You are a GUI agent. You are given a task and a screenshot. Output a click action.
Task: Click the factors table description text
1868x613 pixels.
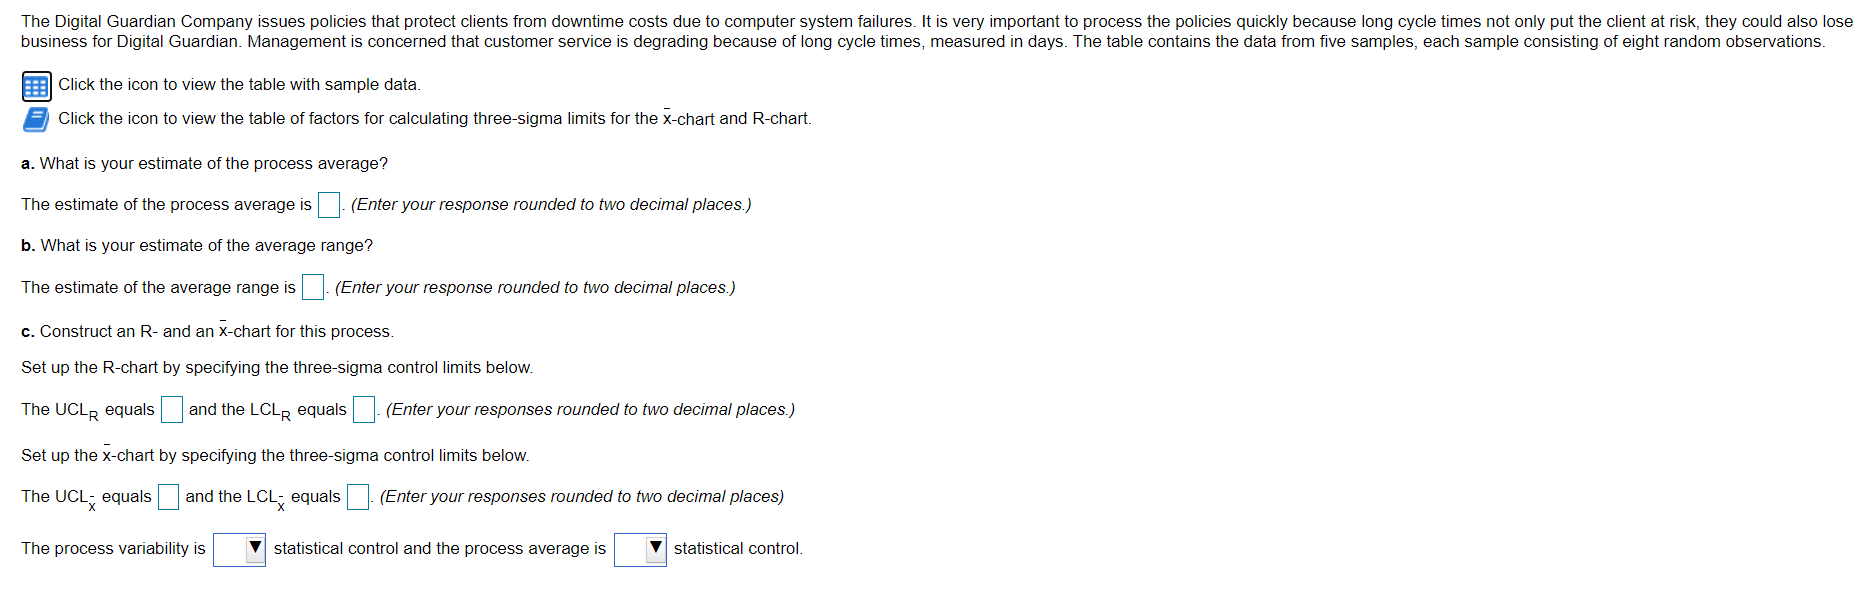[434, 118]
